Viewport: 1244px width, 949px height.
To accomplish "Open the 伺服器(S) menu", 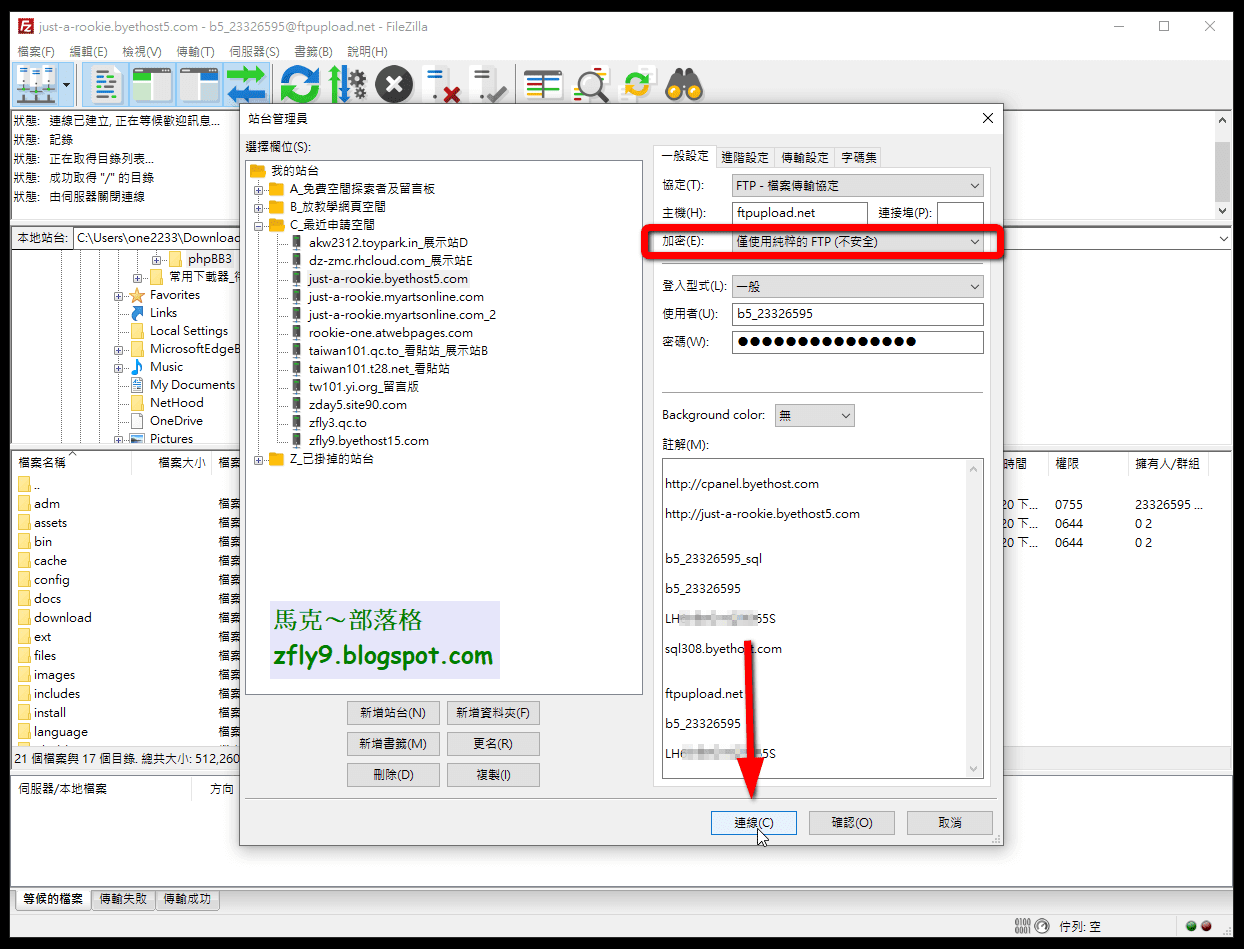I will point(254,51).
